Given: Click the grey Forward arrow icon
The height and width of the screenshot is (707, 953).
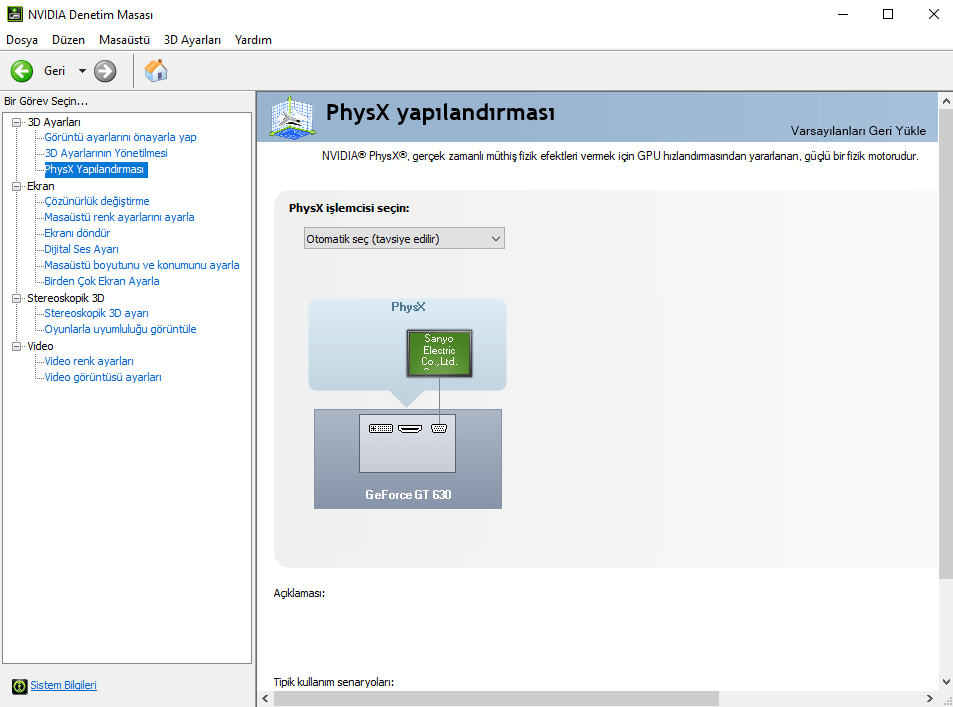Looking at the screenshot, I should point(105,71).
